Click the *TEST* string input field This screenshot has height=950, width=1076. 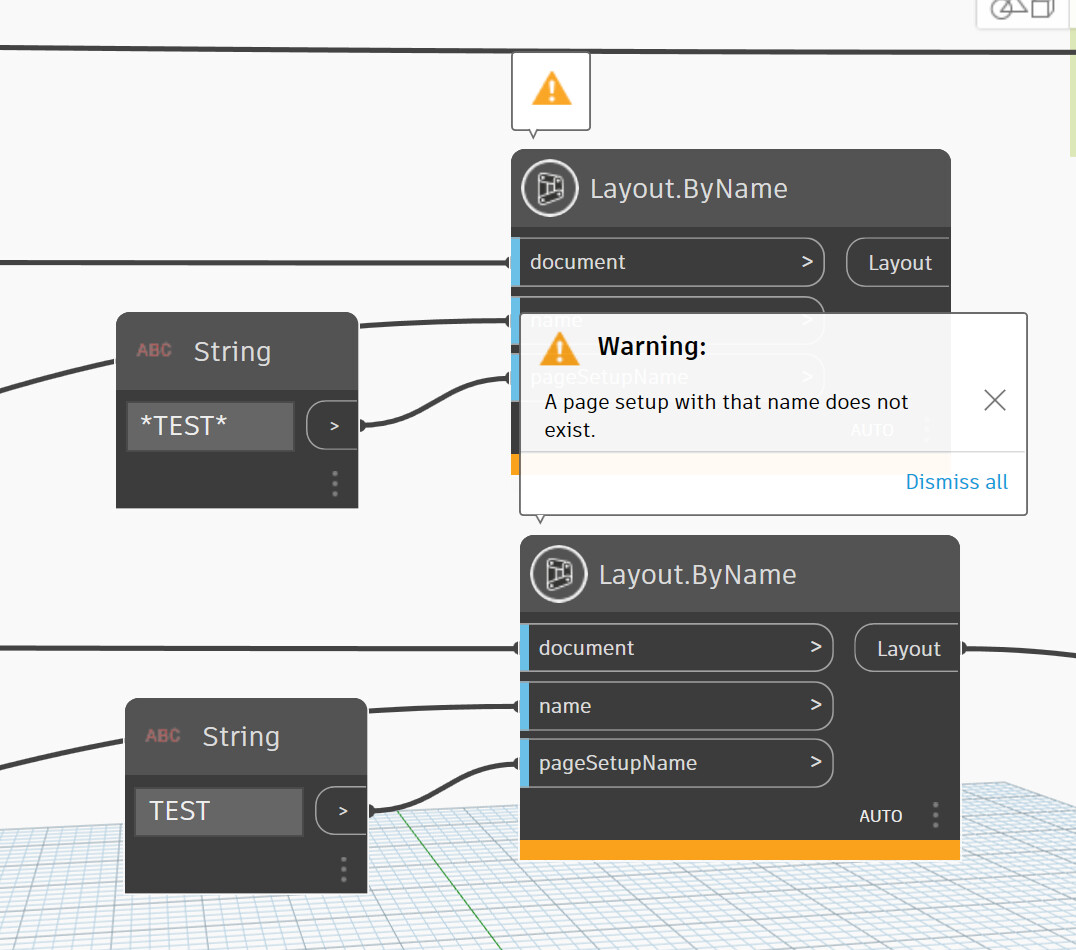211,426
